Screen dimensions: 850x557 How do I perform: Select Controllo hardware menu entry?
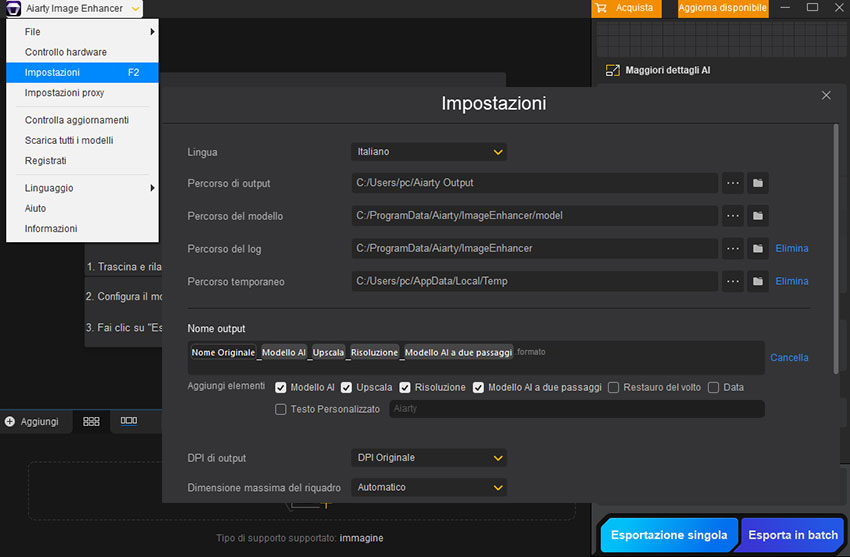(82, 52)
